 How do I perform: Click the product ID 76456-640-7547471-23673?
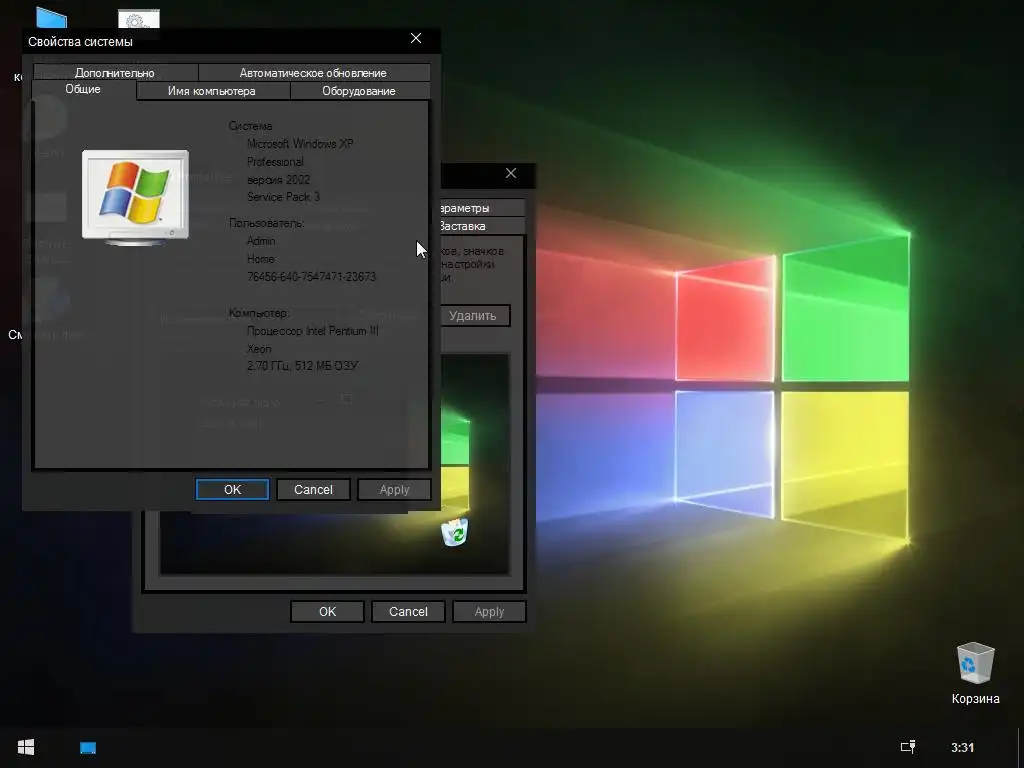click(x=312, y=276)
